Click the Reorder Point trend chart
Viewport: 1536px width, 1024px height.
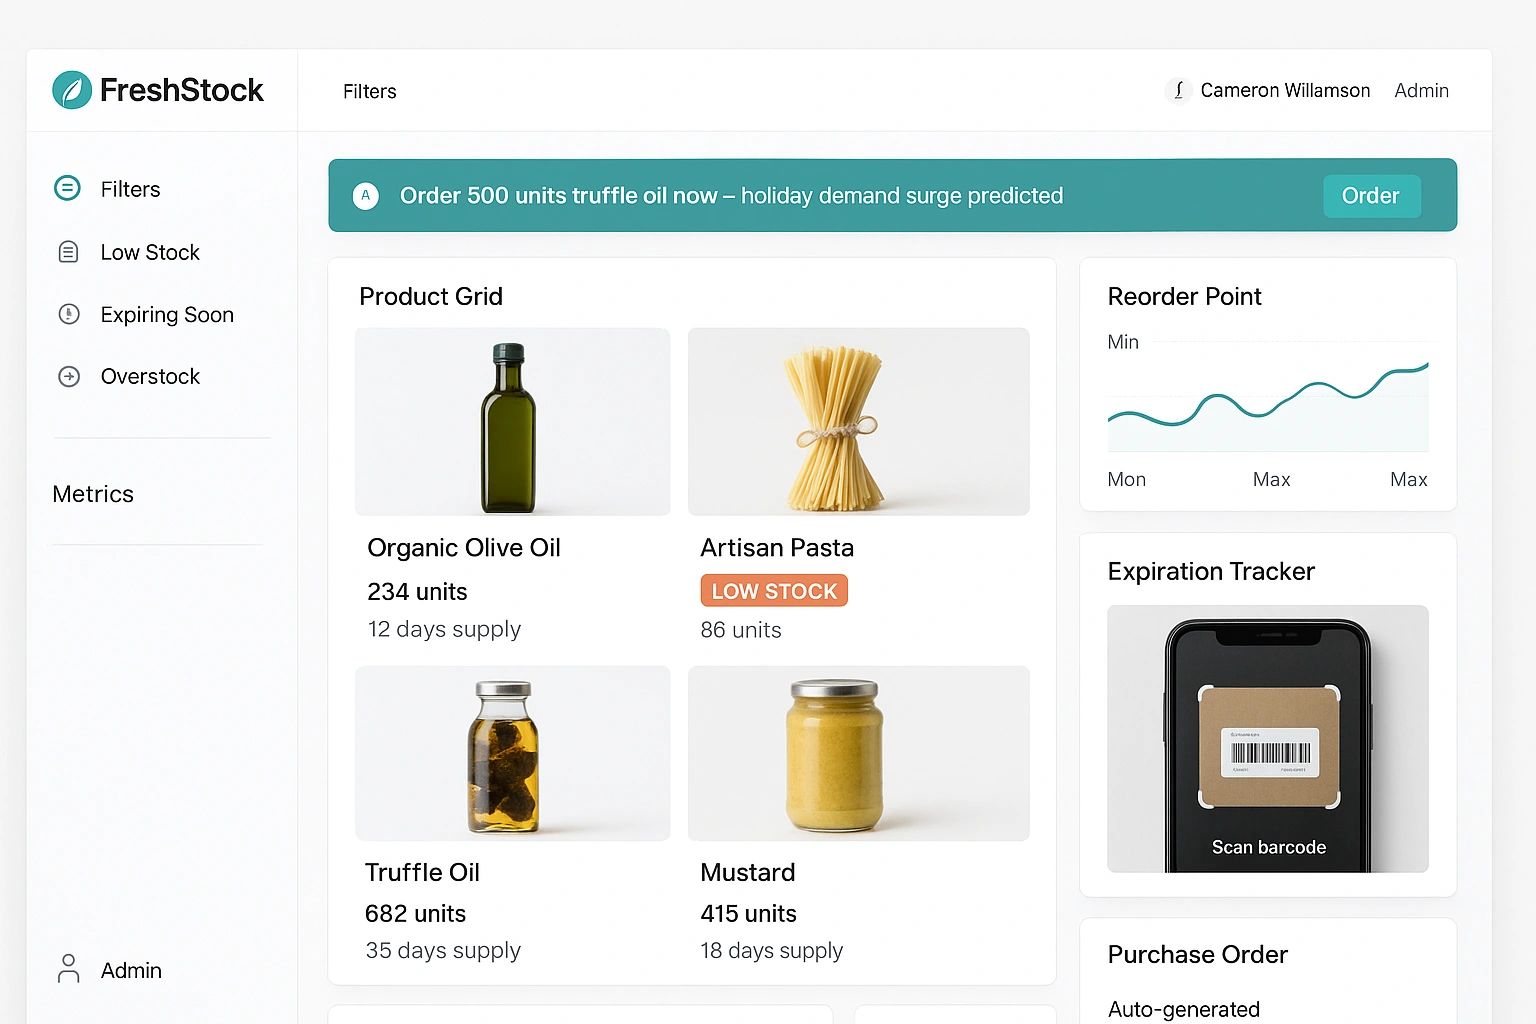point(1268,405)
